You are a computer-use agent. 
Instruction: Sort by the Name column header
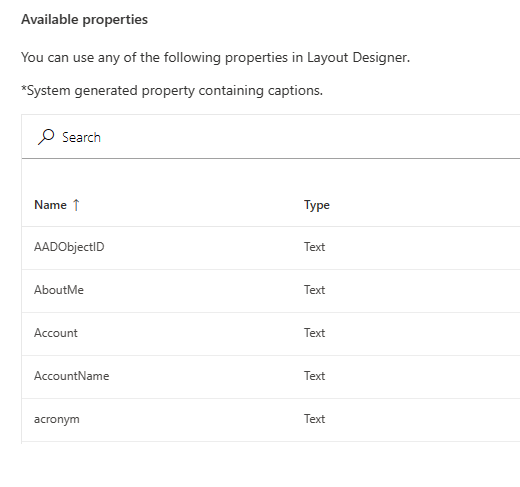[x=50, y=205]
